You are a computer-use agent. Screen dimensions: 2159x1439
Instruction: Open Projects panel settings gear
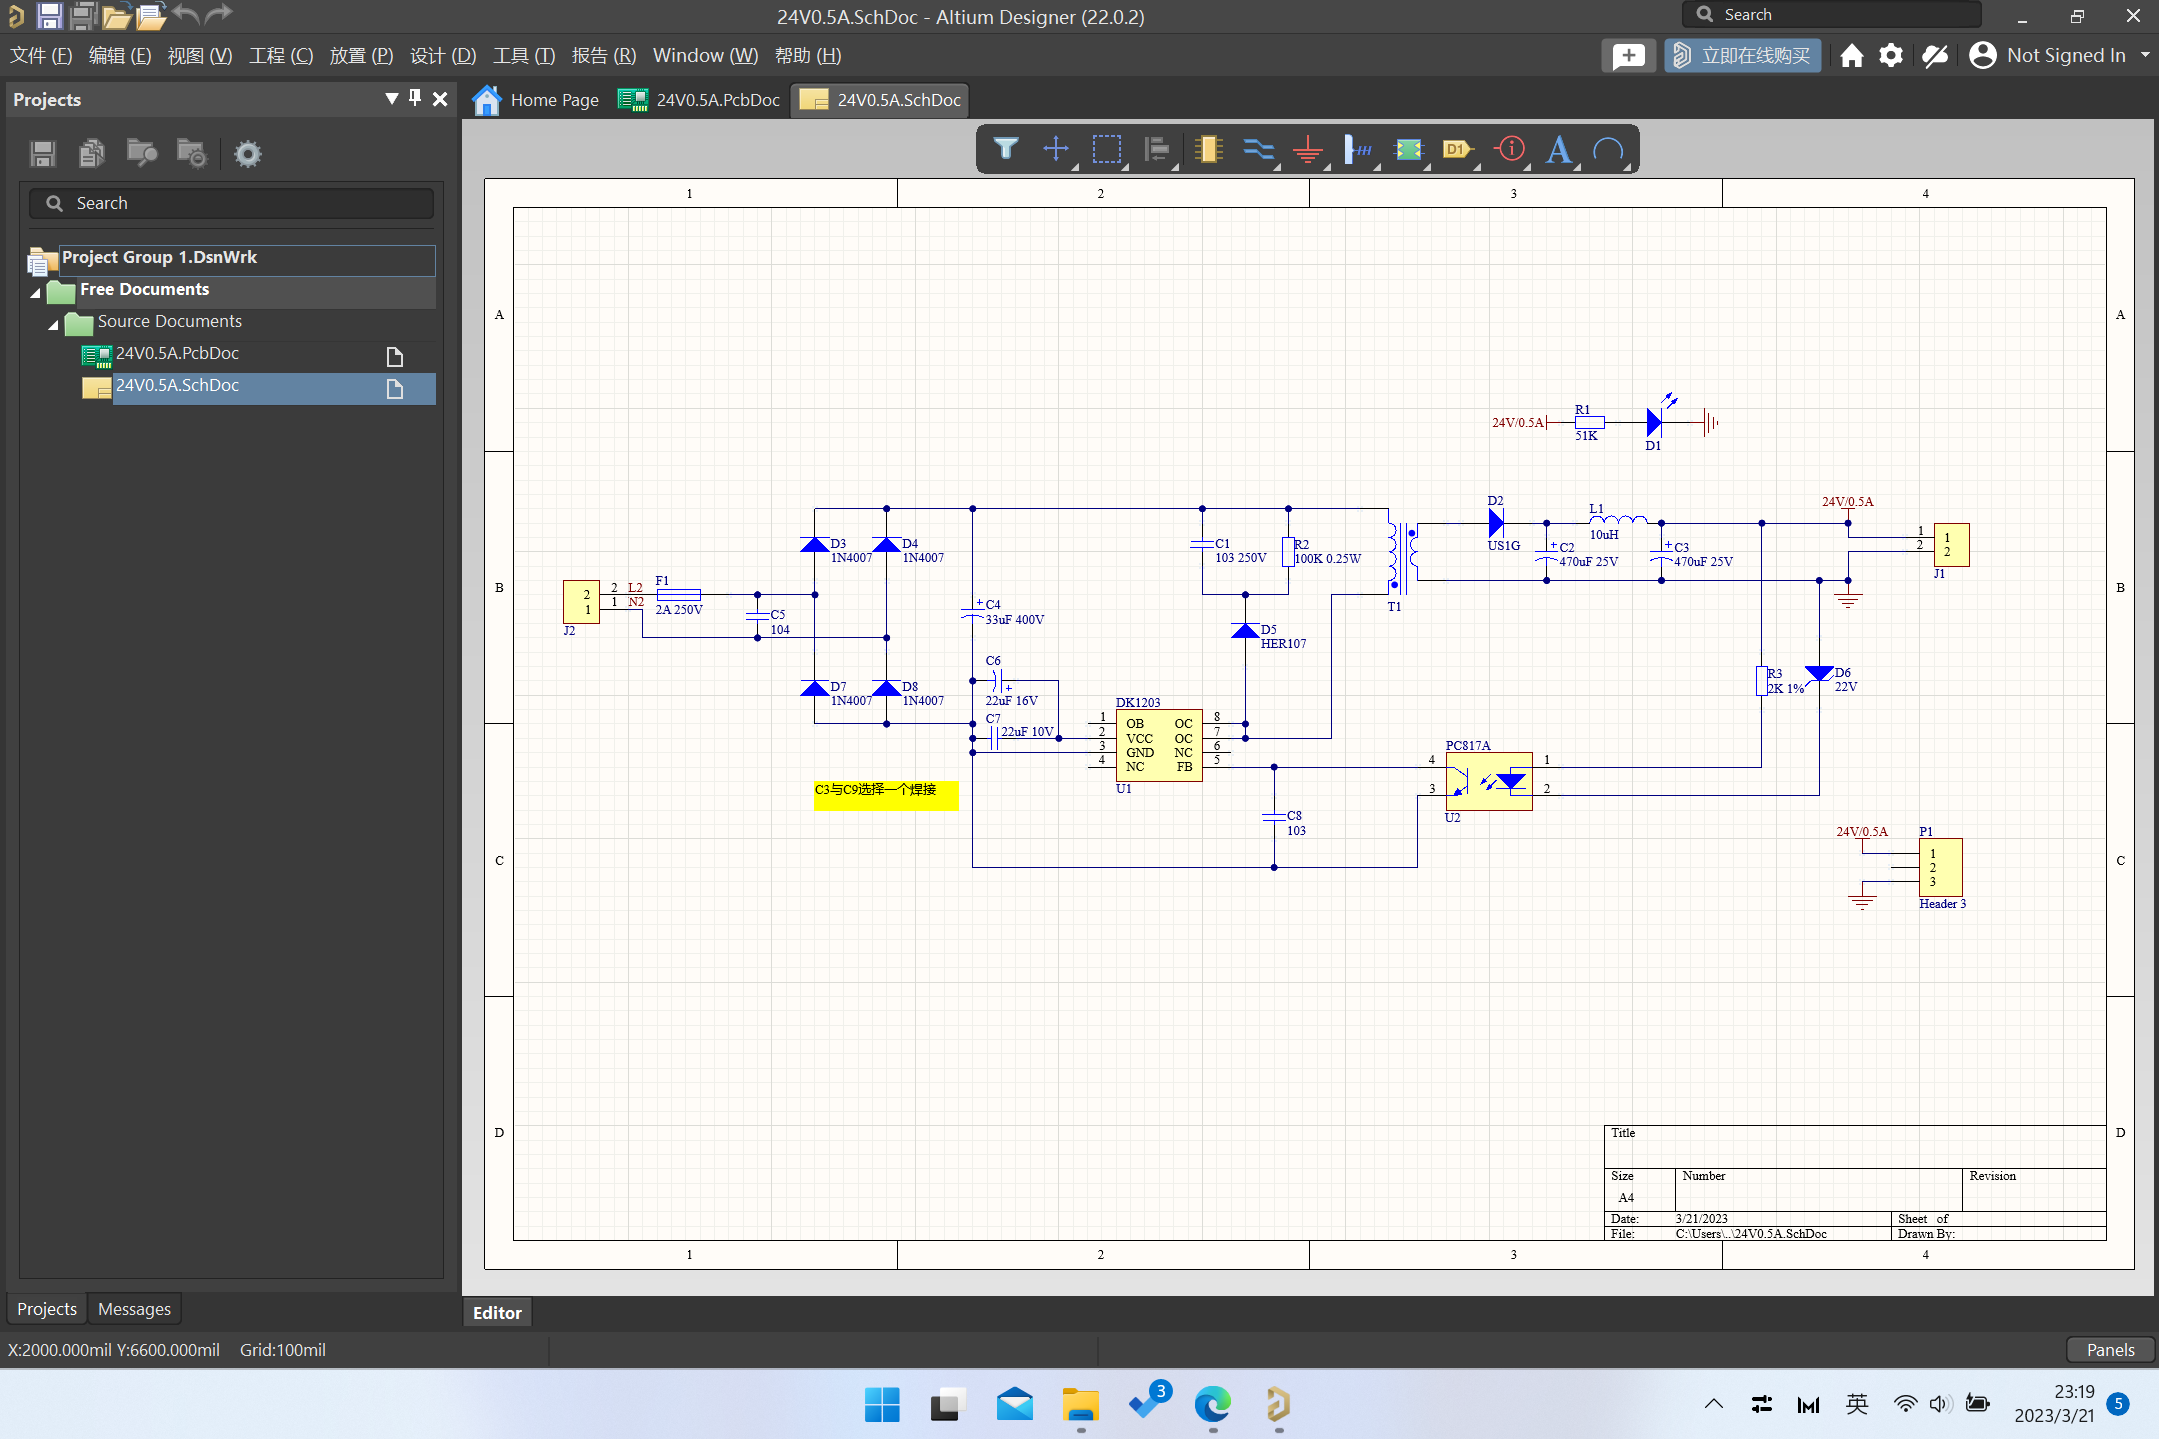[247, 154]
